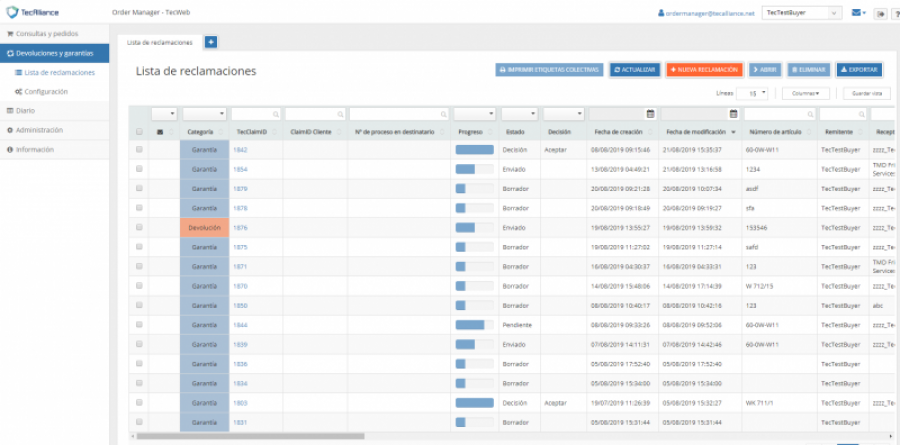Open the Administración menu
This screenshot has width=900, height=445.
point(55,130)
